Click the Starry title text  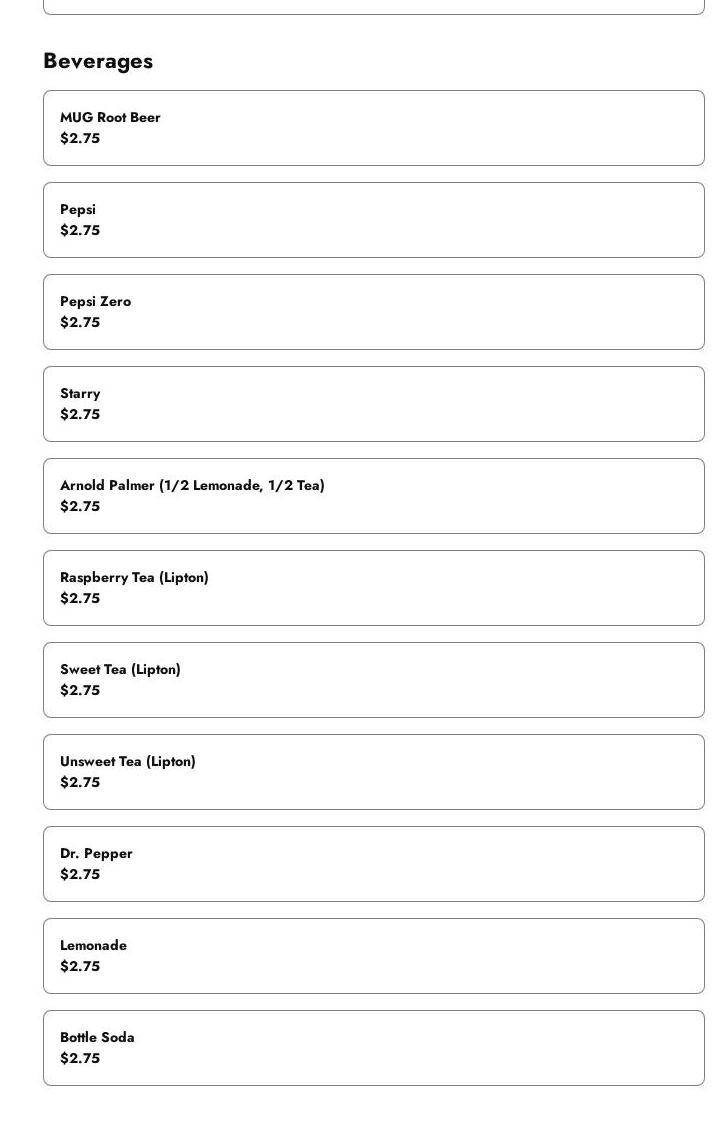pyautogui.click(x=80, y=393)
